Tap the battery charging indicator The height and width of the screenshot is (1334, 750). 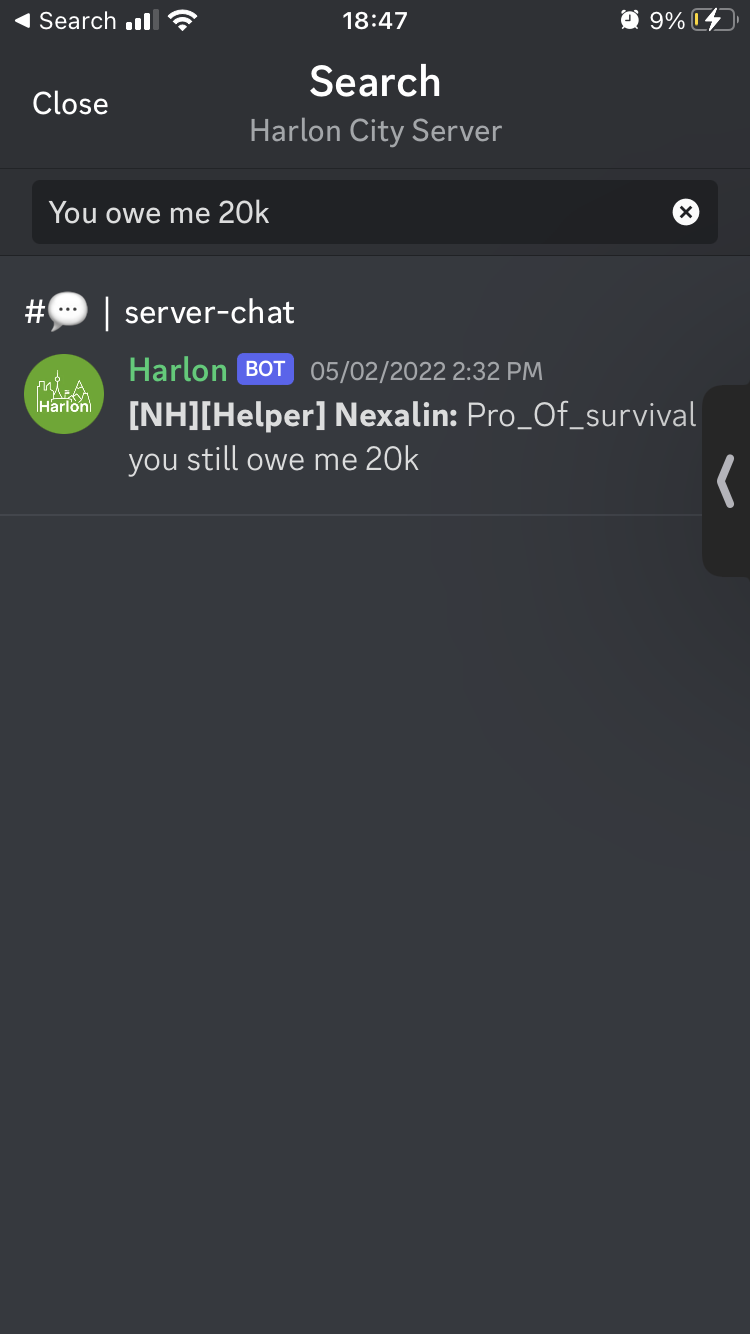(x=714, y=20)
